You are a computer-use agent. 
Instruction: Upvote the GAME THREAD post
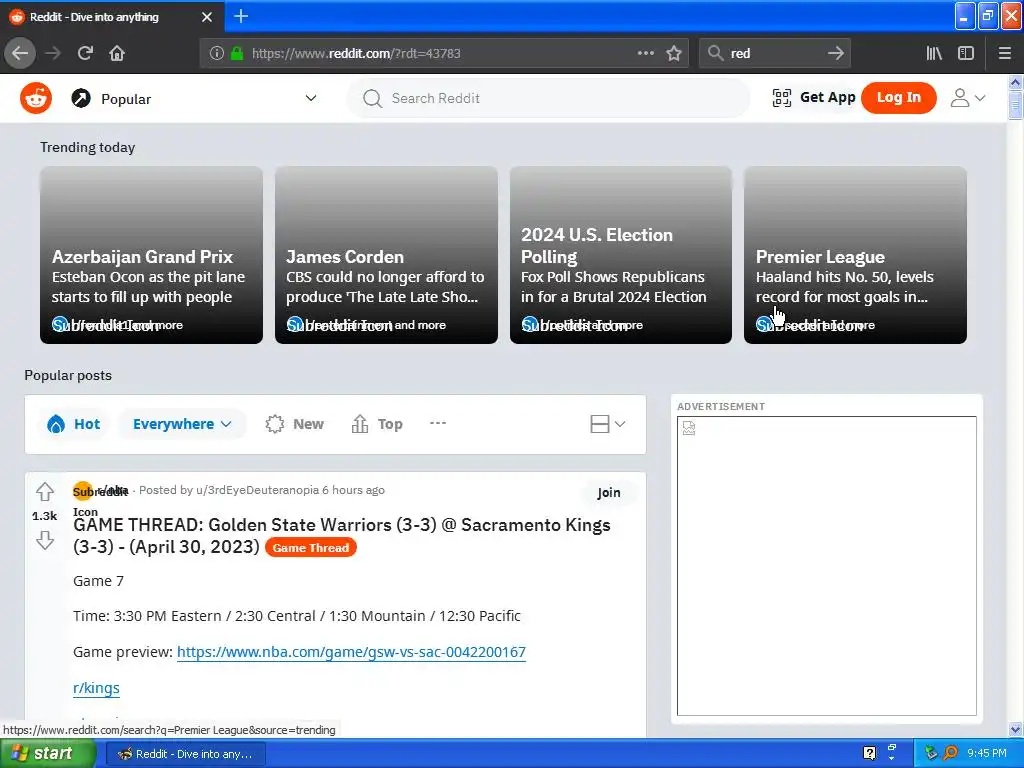pos(45,491)
